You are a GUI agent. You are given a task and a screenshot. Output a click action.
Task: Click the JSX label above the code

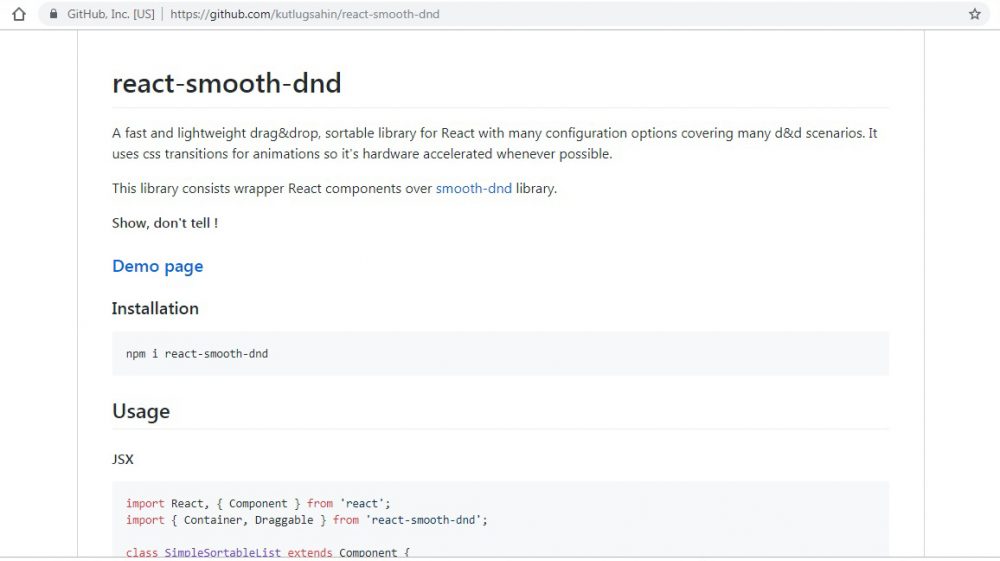[123, 459]
